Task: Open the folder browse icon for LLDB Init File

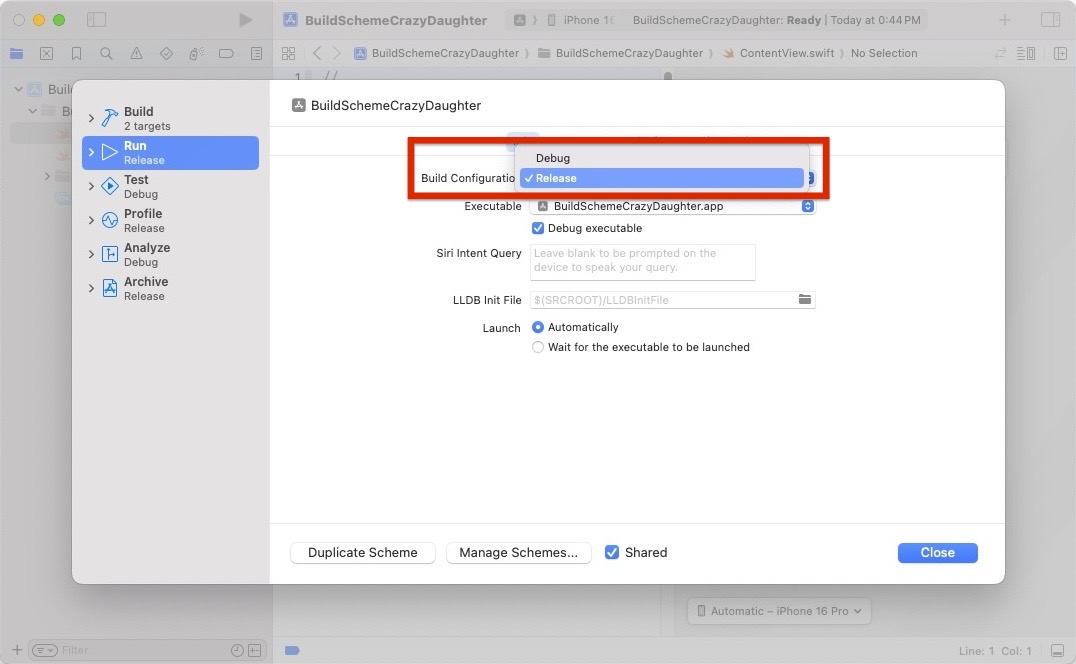Action: tap(805, 300)
